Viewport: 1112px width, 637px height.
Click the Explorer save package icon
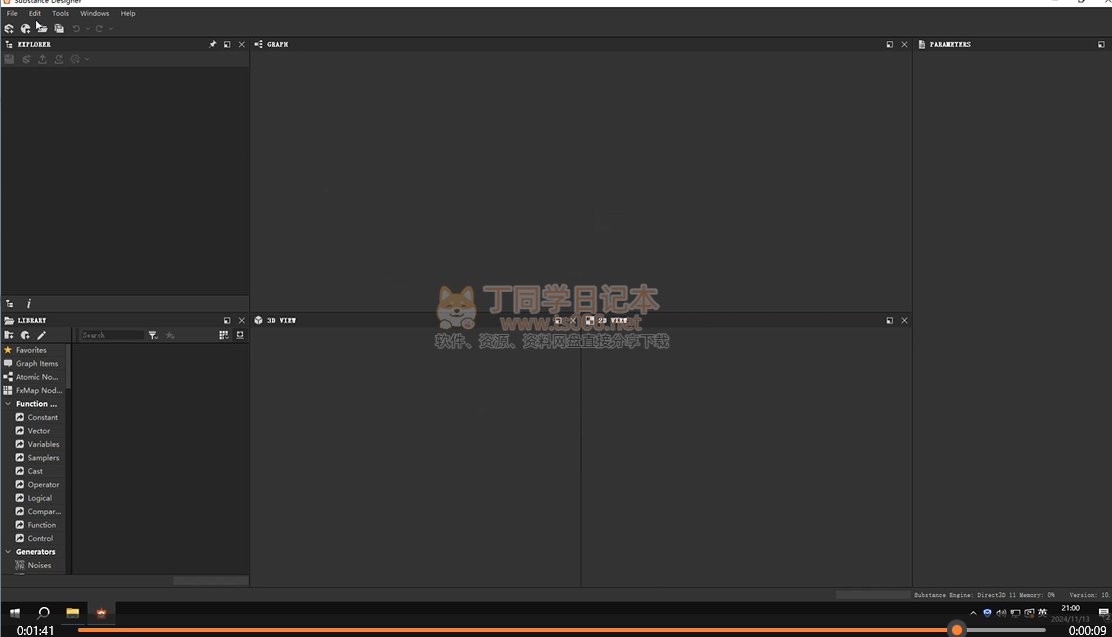click(x=9, y=59)
